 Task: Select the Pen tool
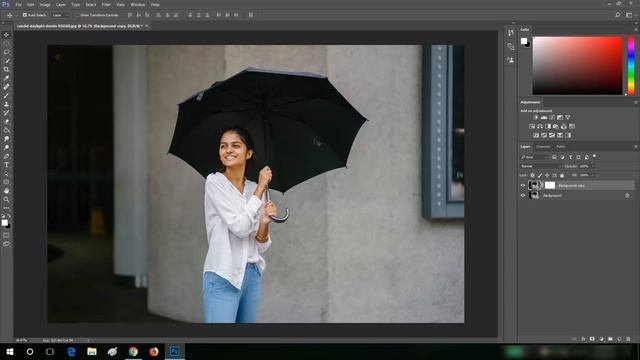[x=6, y=156]
